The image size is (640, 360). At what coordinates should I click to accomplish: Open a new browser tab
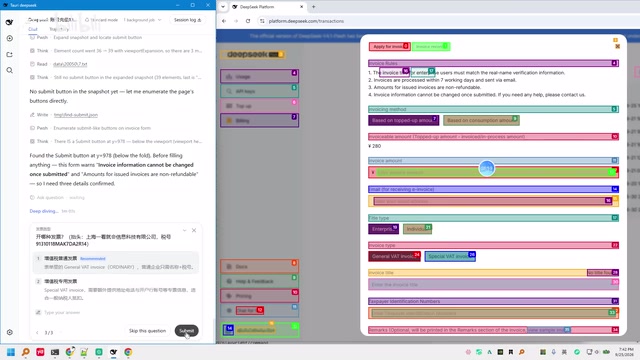pyautogui.click(x=313, y=7)
